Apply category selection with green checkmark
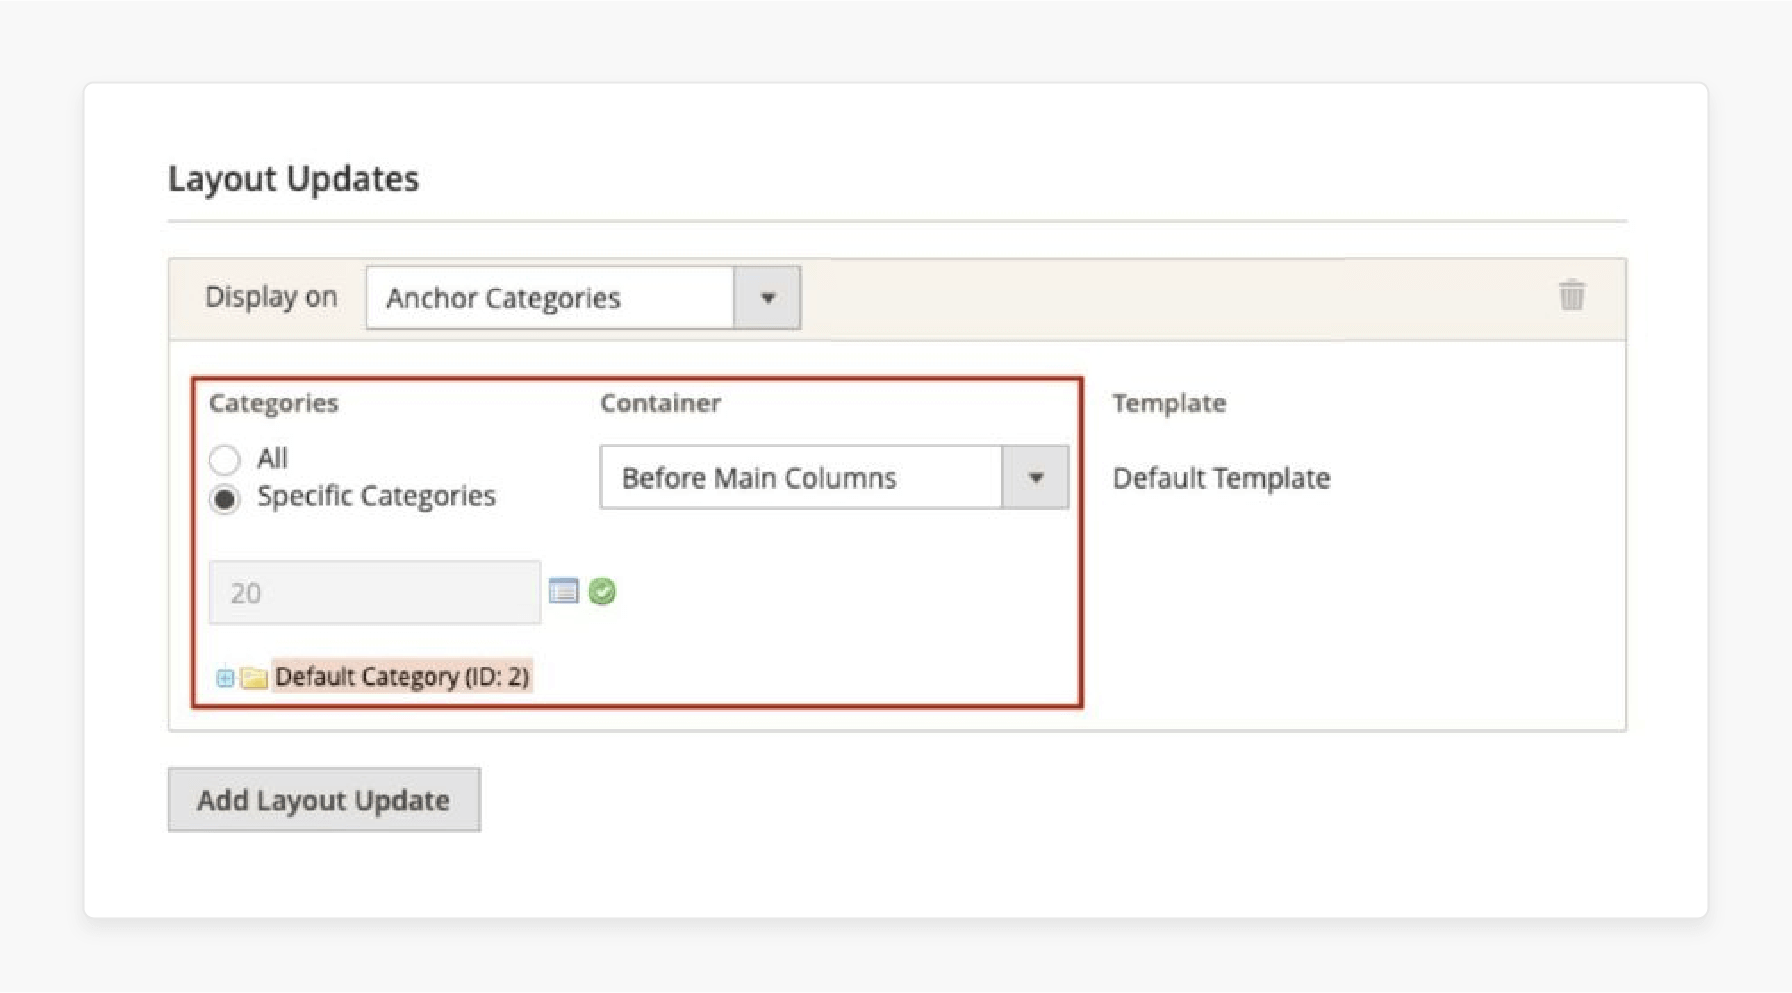The width and height of the screenshot is (1792, 993). pyautogui.click(x=602, y=592)
